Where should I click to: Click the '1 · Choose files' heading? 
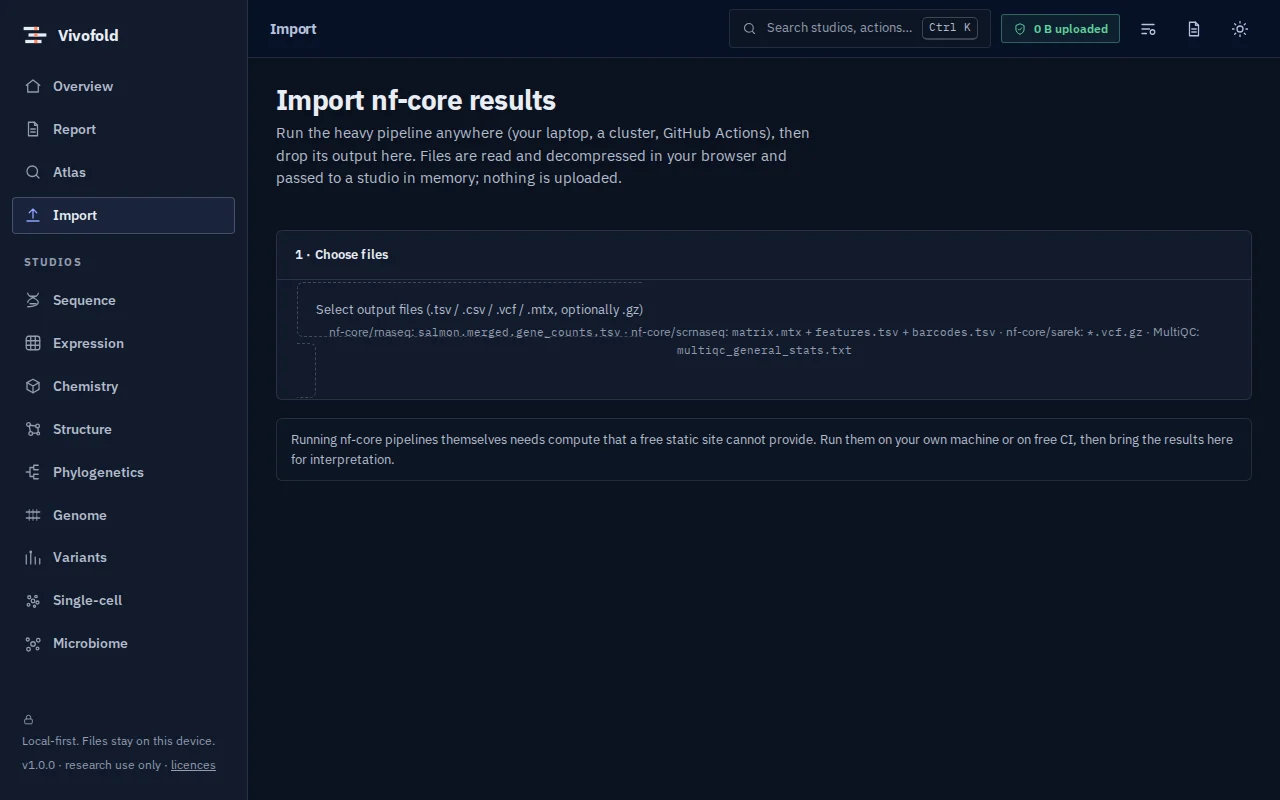[x=342, y=254]
